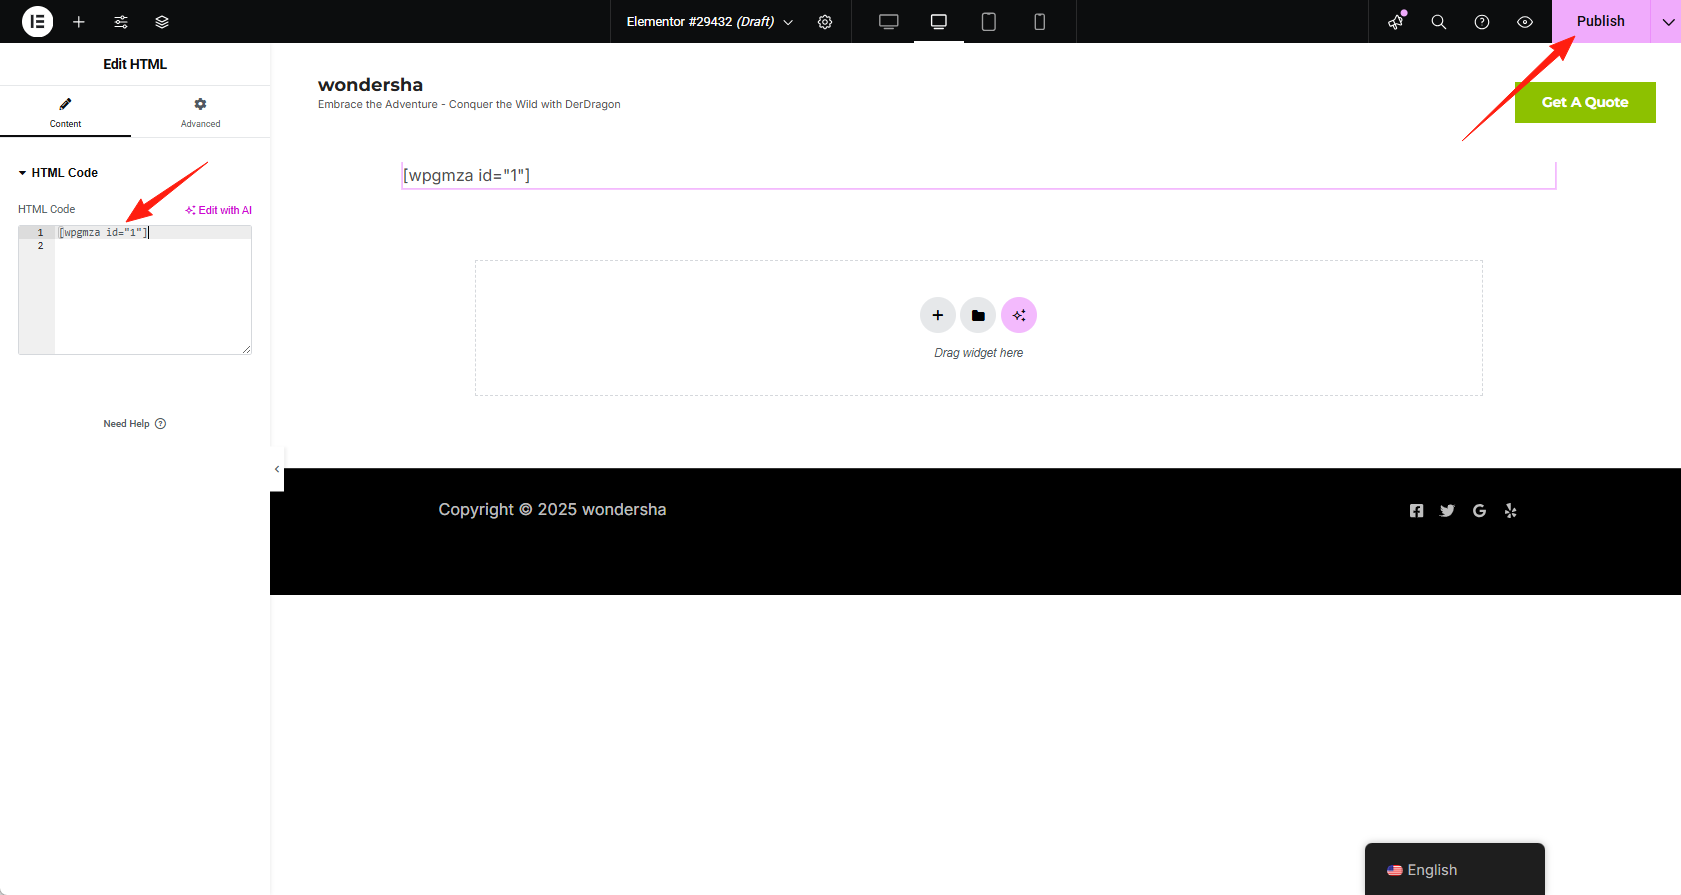Click the Edit with AI link

pos(219,210)
